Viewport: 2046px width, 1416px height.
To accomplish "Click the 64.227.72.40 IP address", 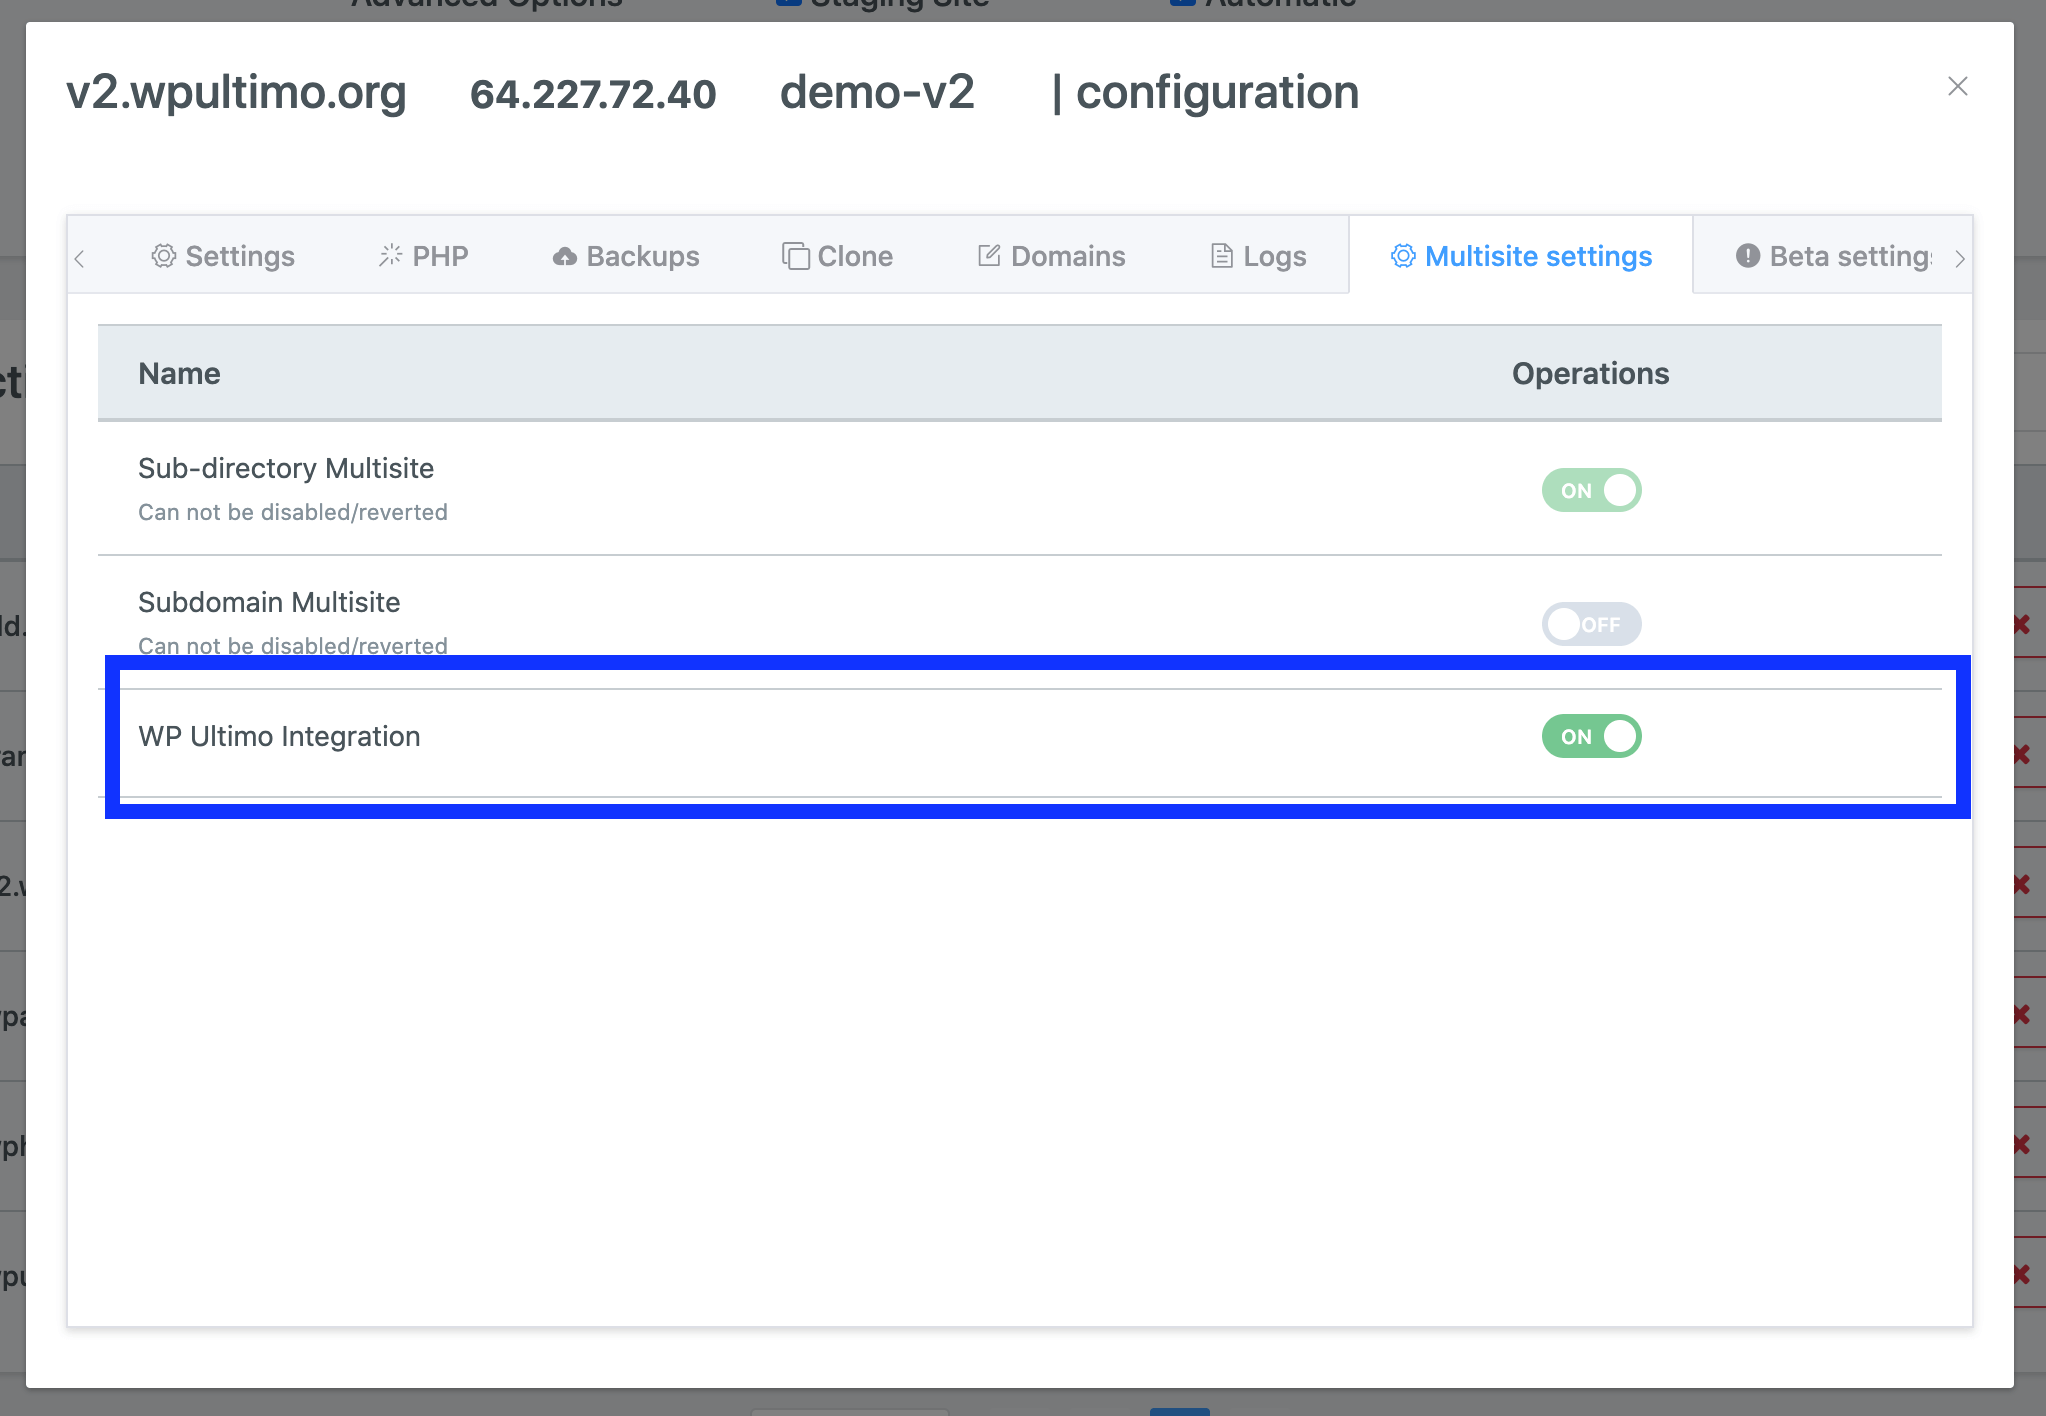I will (593, 94).
